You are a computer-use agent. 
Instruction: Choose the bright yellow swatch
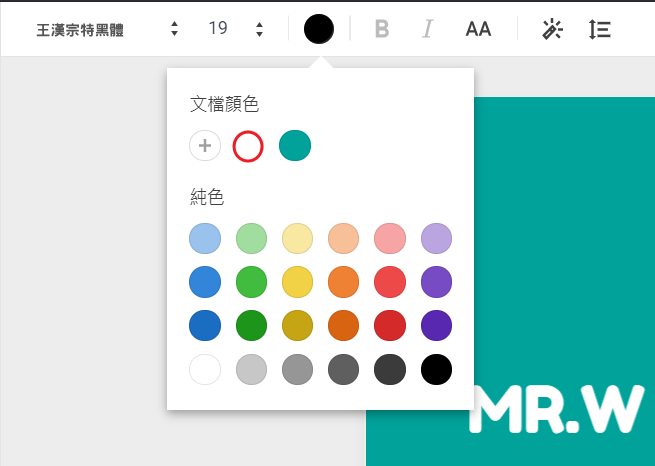(x=297, y=282)
